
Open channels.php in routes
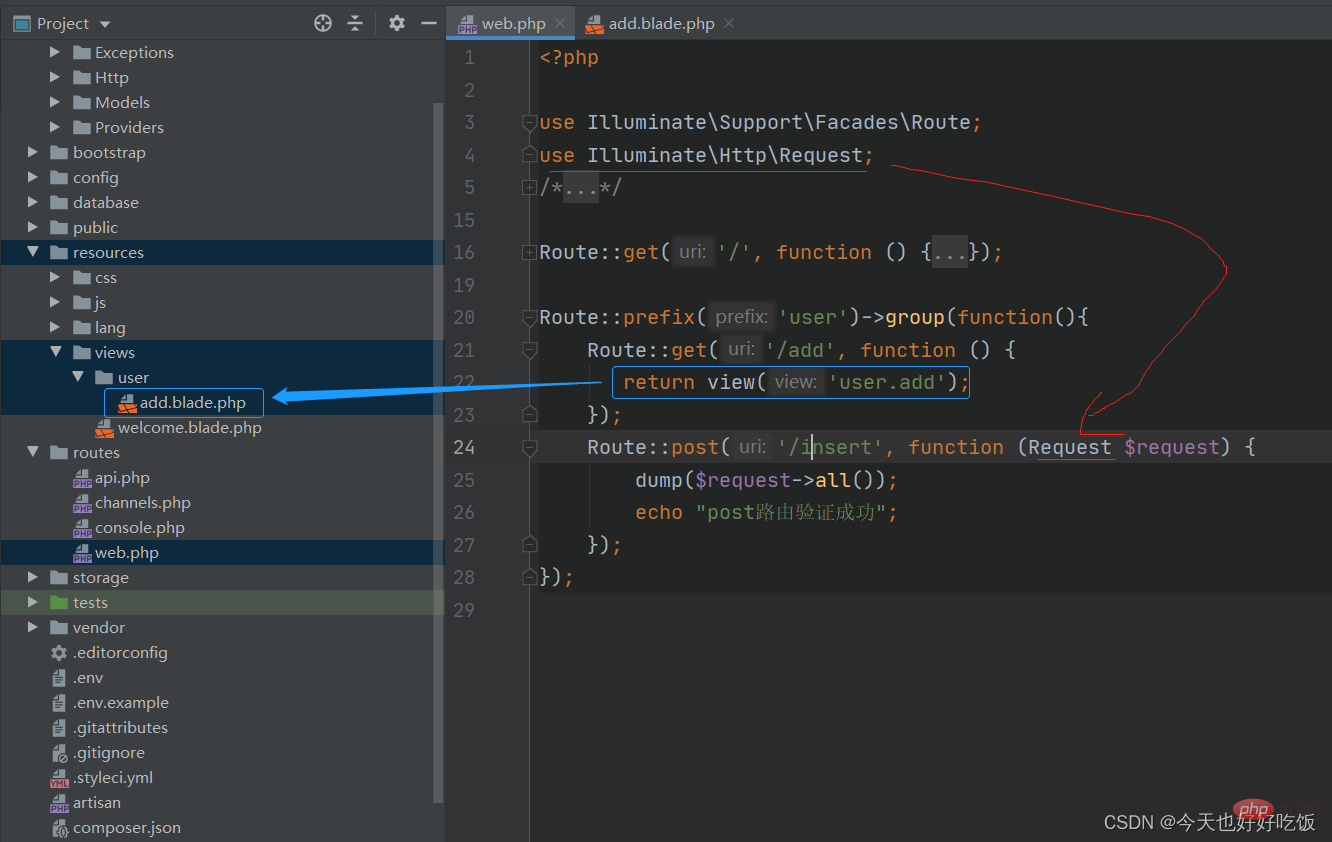click(142, 502)
